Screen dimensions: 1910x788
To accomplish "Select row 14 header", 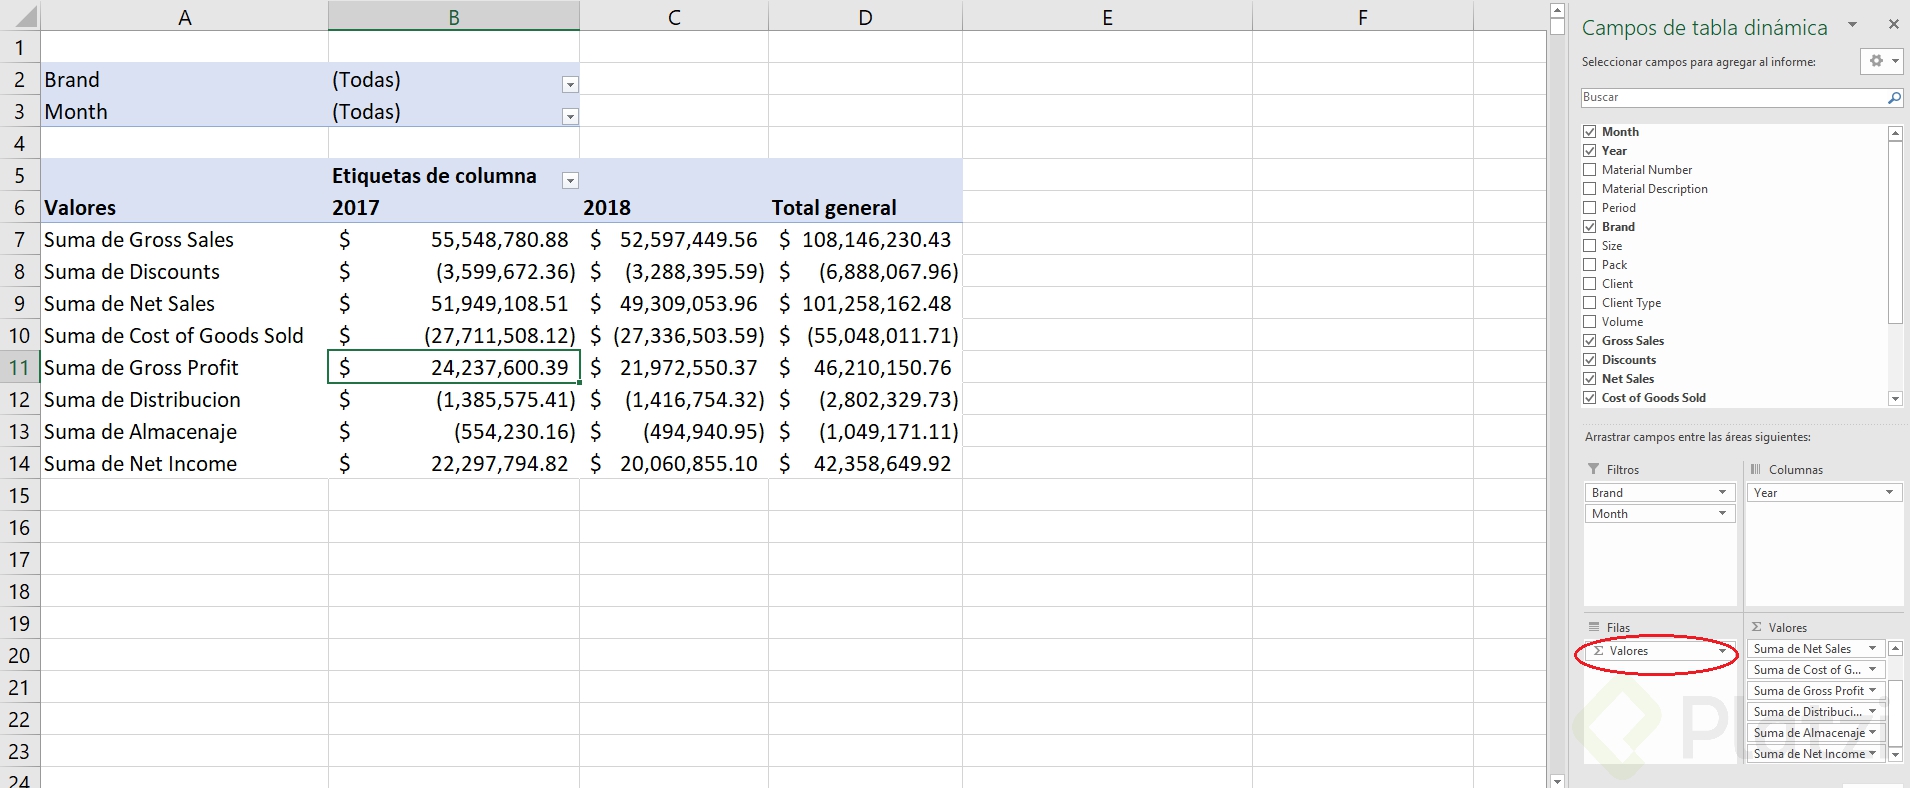I will coord(20,464).
